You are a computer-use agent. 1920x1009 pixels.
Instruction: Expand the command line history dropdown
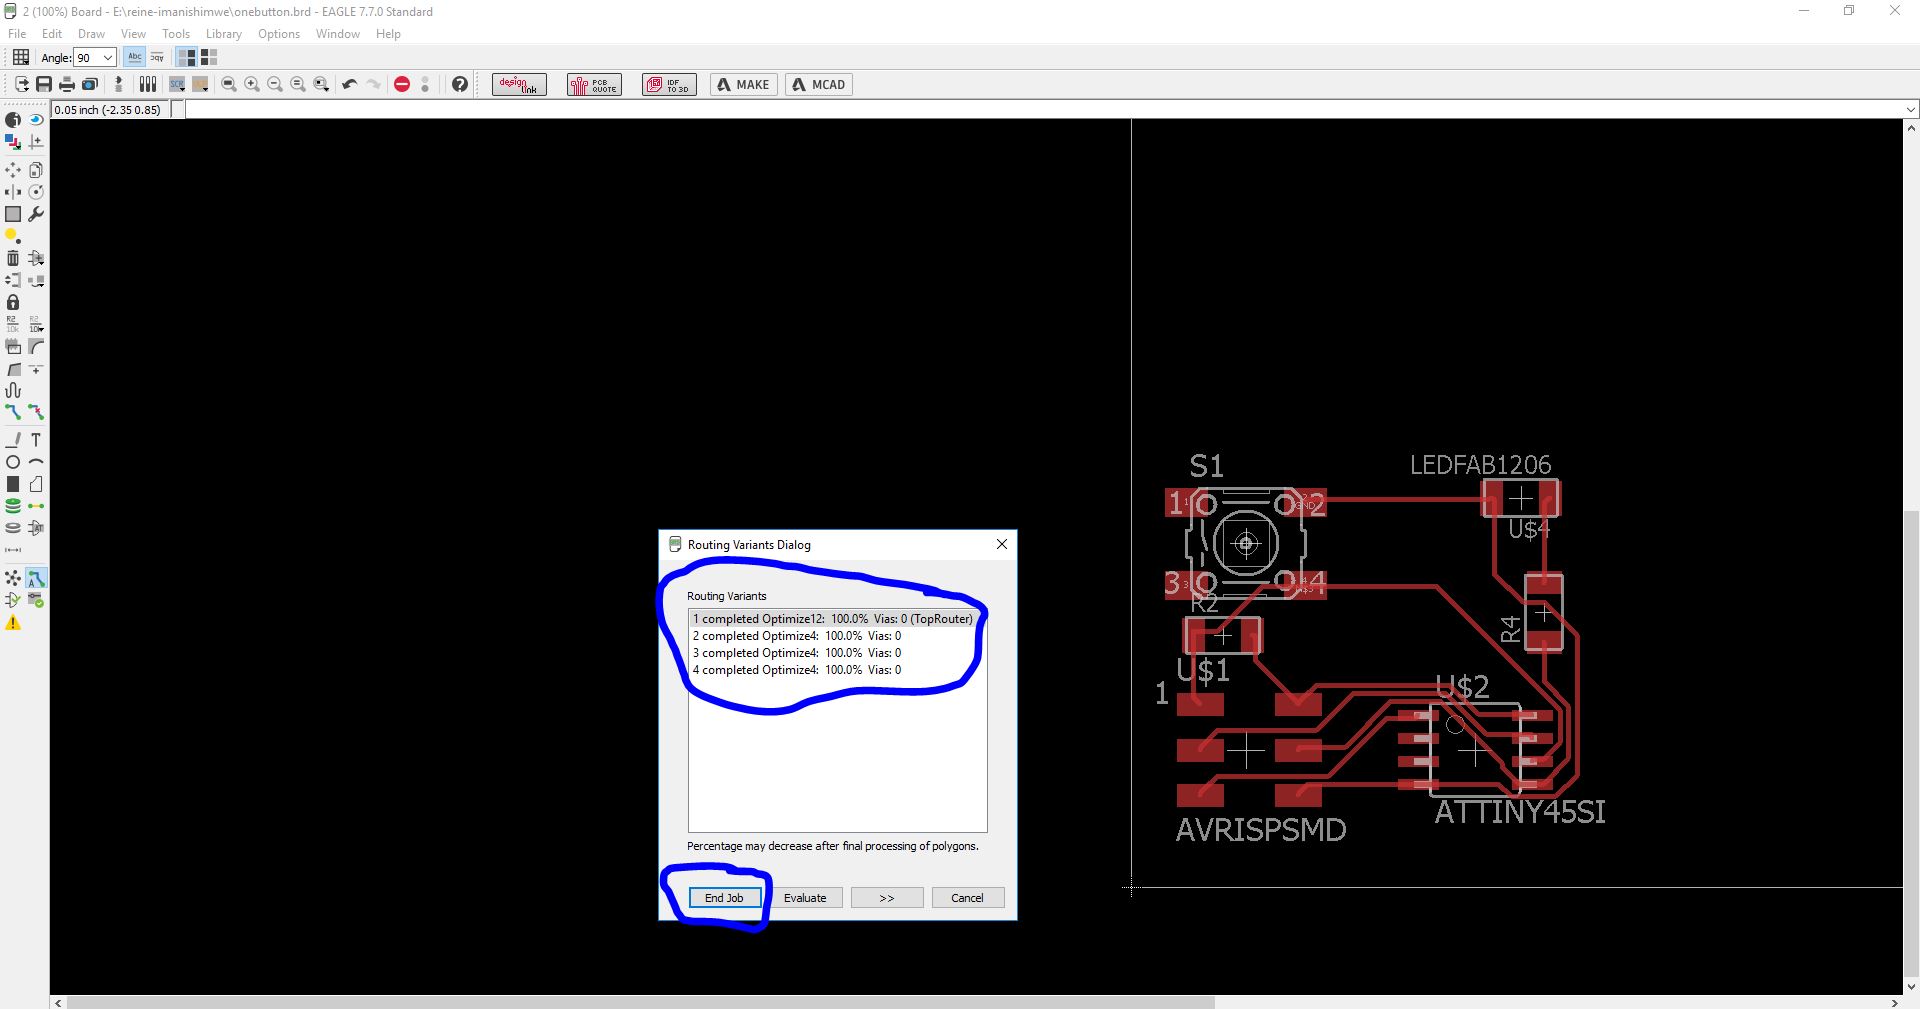coord(1910,109)
